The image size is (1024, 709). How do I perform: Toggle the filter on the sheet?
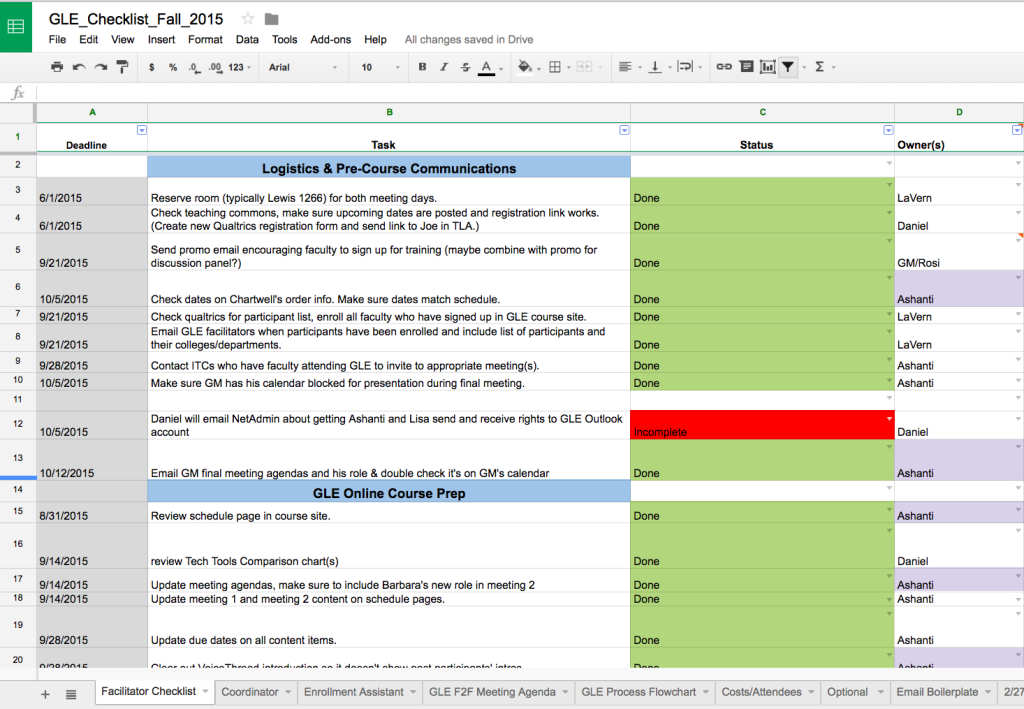coord(788,67)
